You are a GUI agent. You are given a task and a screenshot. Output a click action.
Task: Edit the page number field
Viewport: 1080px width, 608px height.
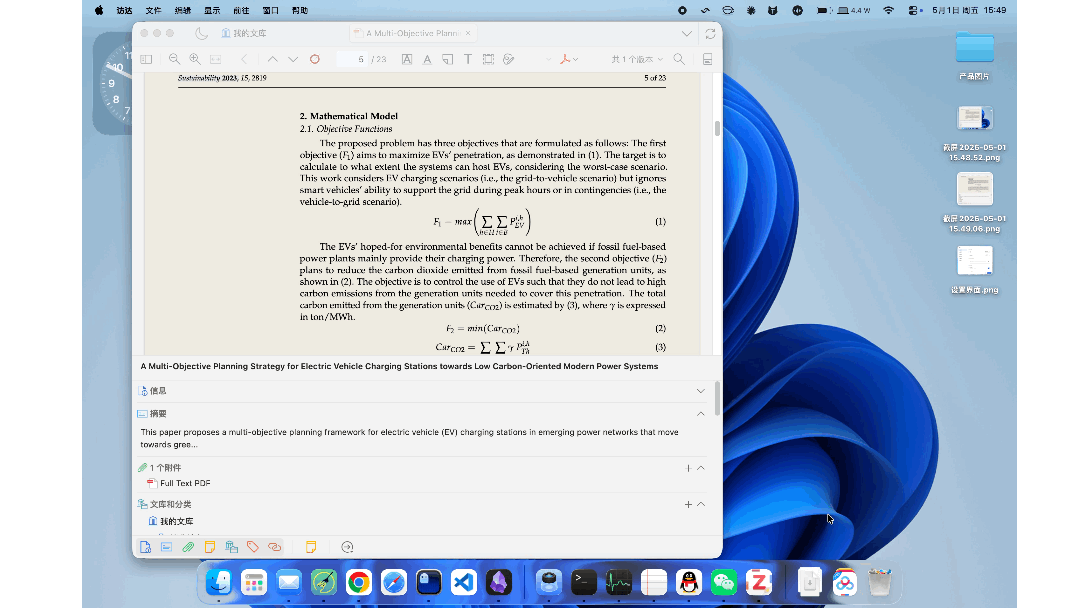pos(352,59)
